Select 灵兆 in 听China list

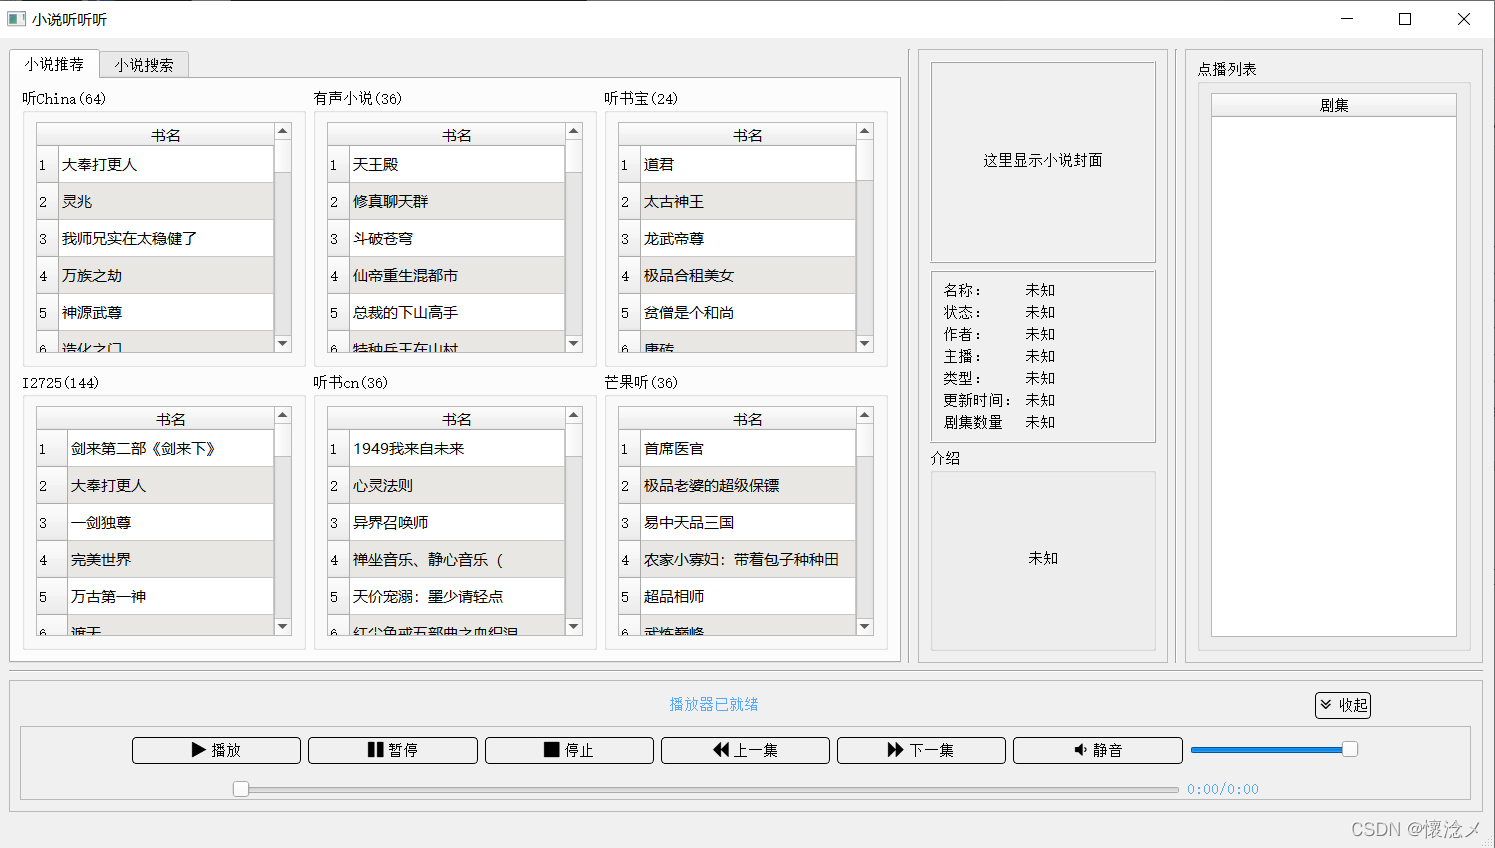(x=166, y=201)
